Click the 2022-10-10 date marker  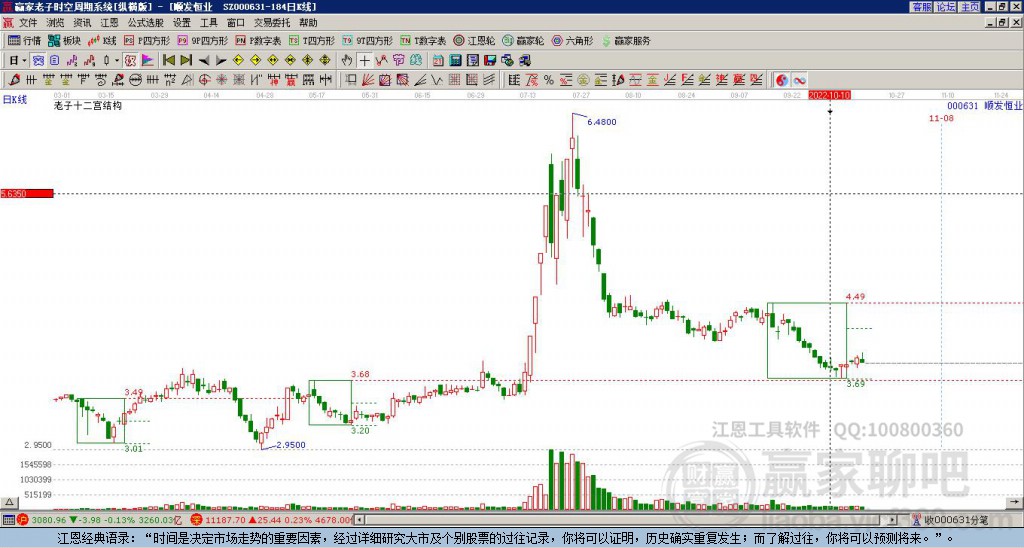(829, 95)
